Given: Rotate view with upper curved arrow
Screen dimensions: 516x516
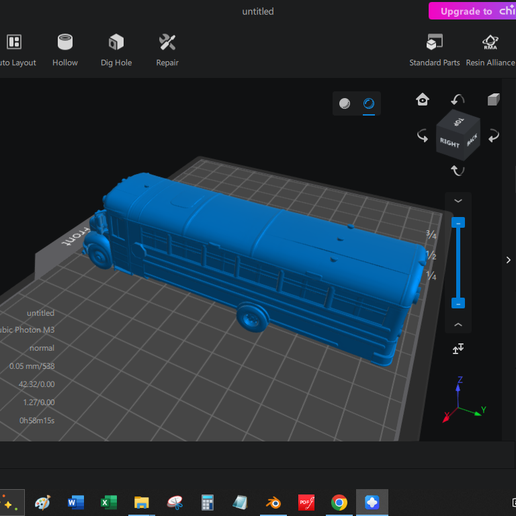Looking at the screenshot, I should tap(458, 99).
